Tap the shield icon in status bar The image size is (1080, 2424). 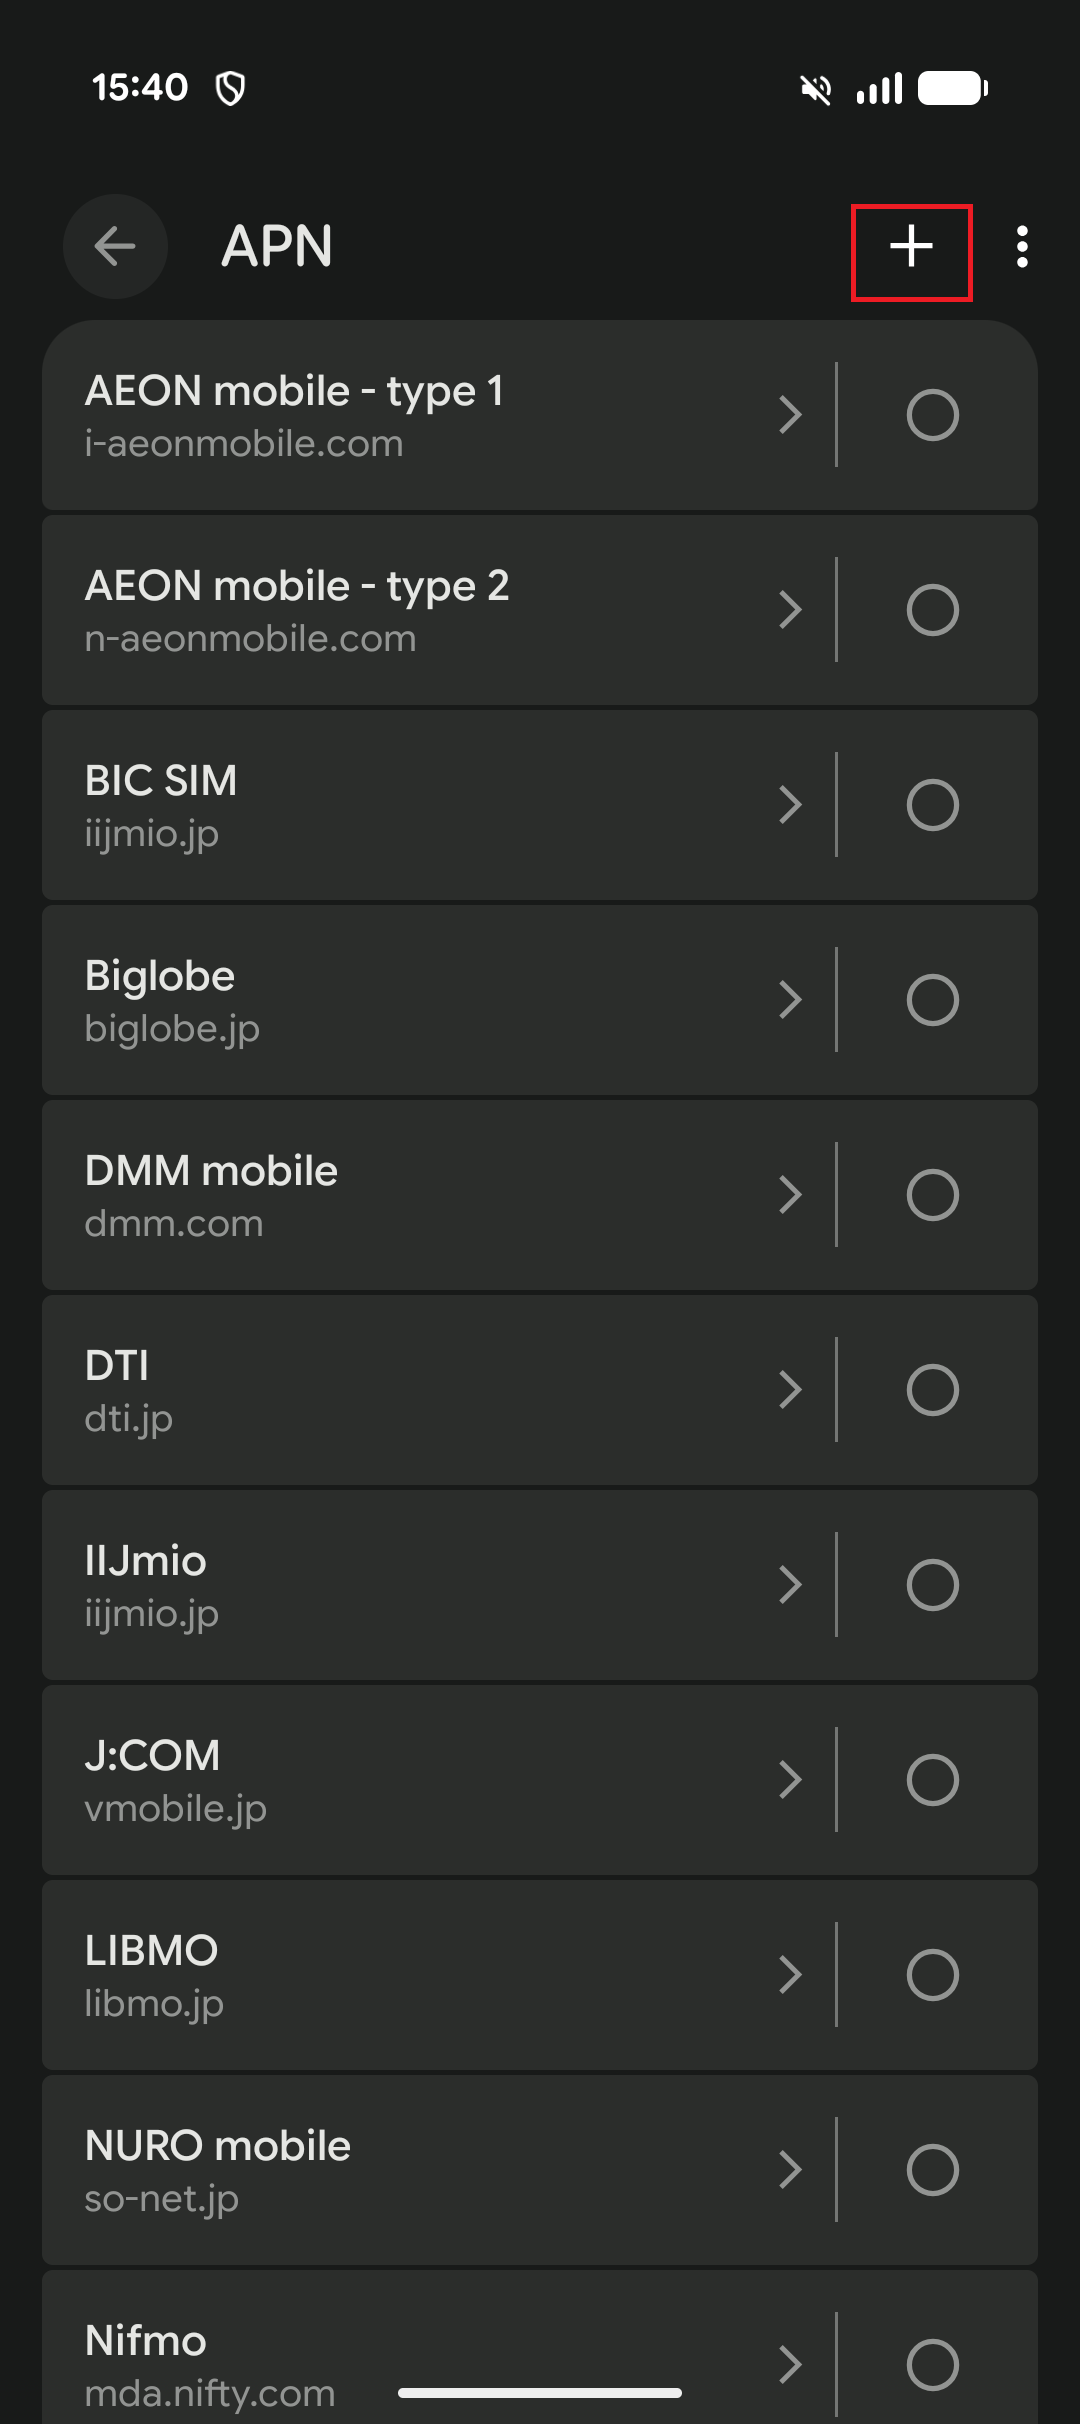231,89
